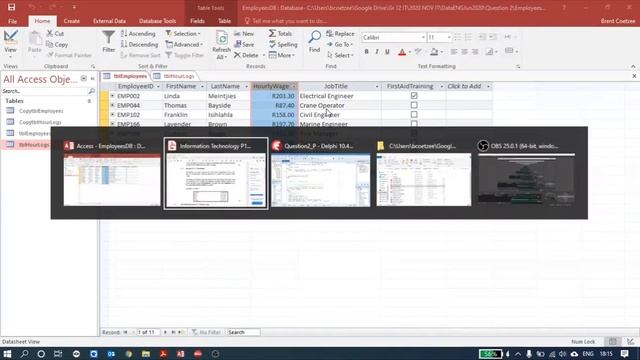Open Advanced filter dropdown

184,44
